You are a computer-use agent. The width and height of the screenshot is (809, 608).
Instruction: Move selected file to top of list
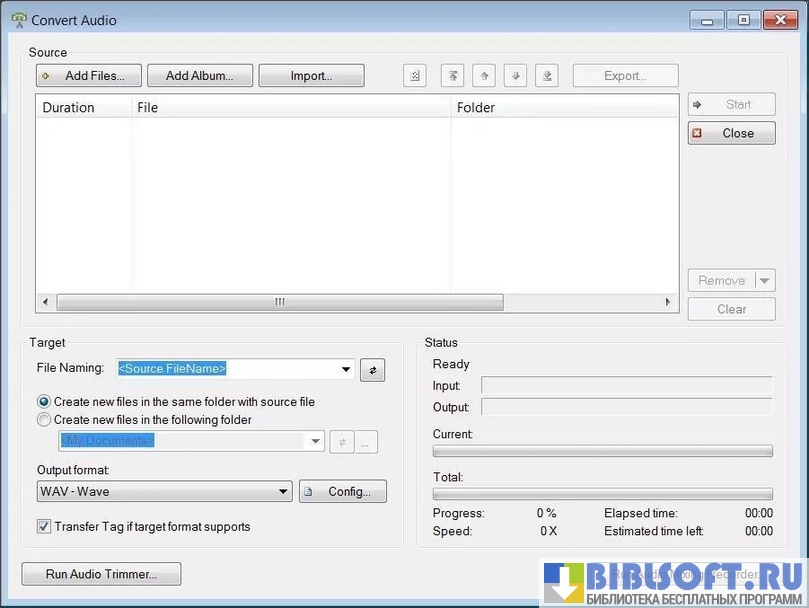tap(454, 76)
